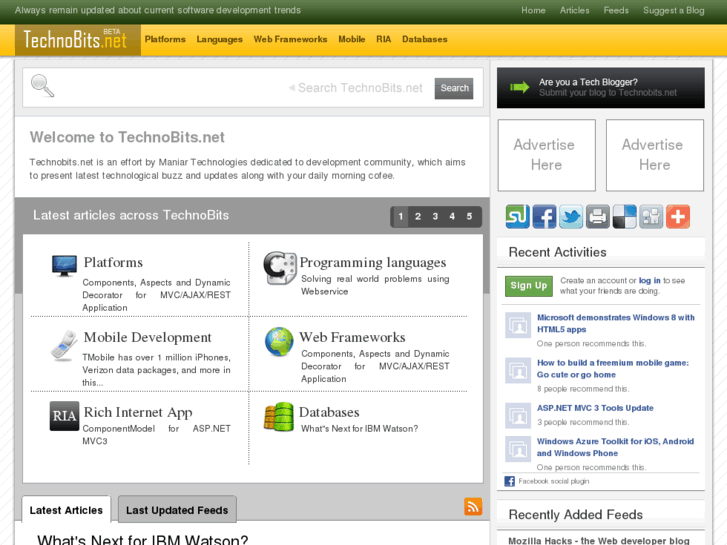Open the TechnoBits.net logo
Image resolution: width=727 pixels, height=545 pixels.
[x=77, y=40]
